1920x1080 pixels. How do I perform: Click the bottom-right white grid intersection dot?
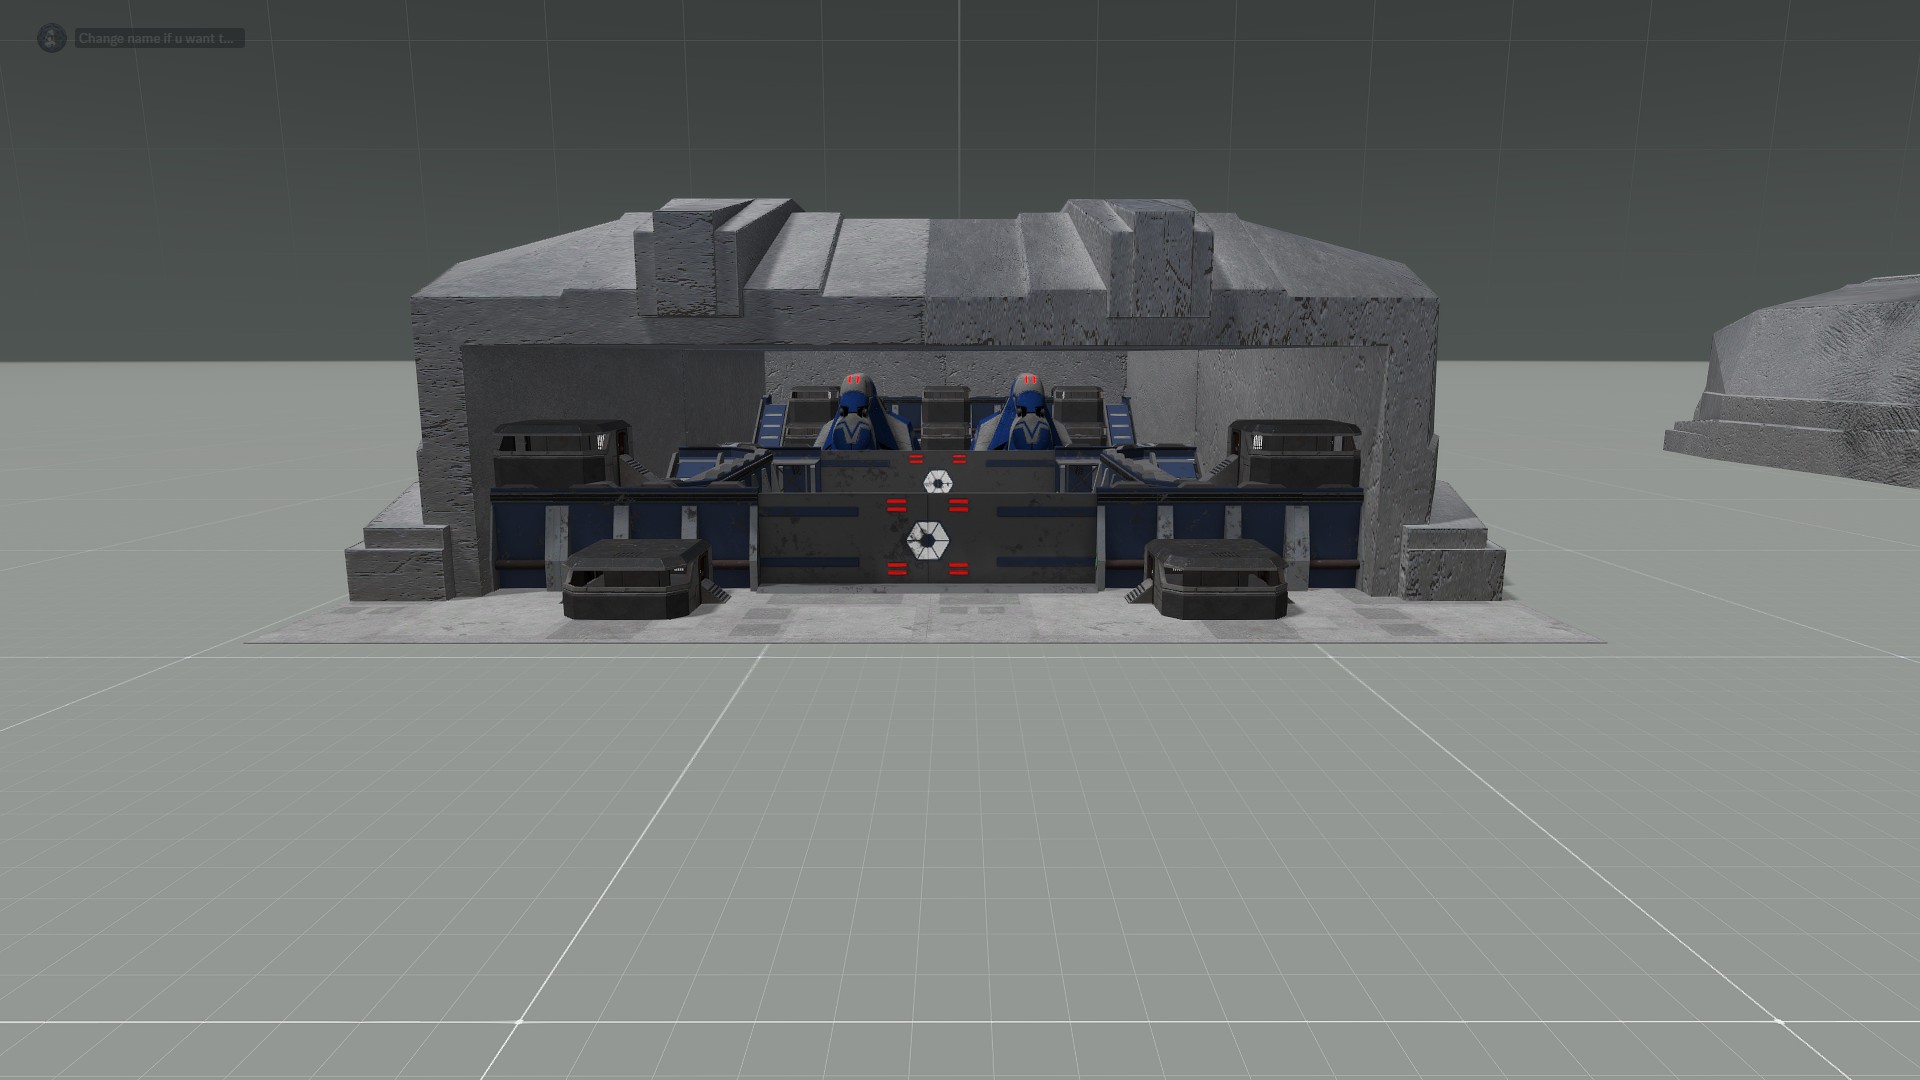click(x=1779, y=1021)
